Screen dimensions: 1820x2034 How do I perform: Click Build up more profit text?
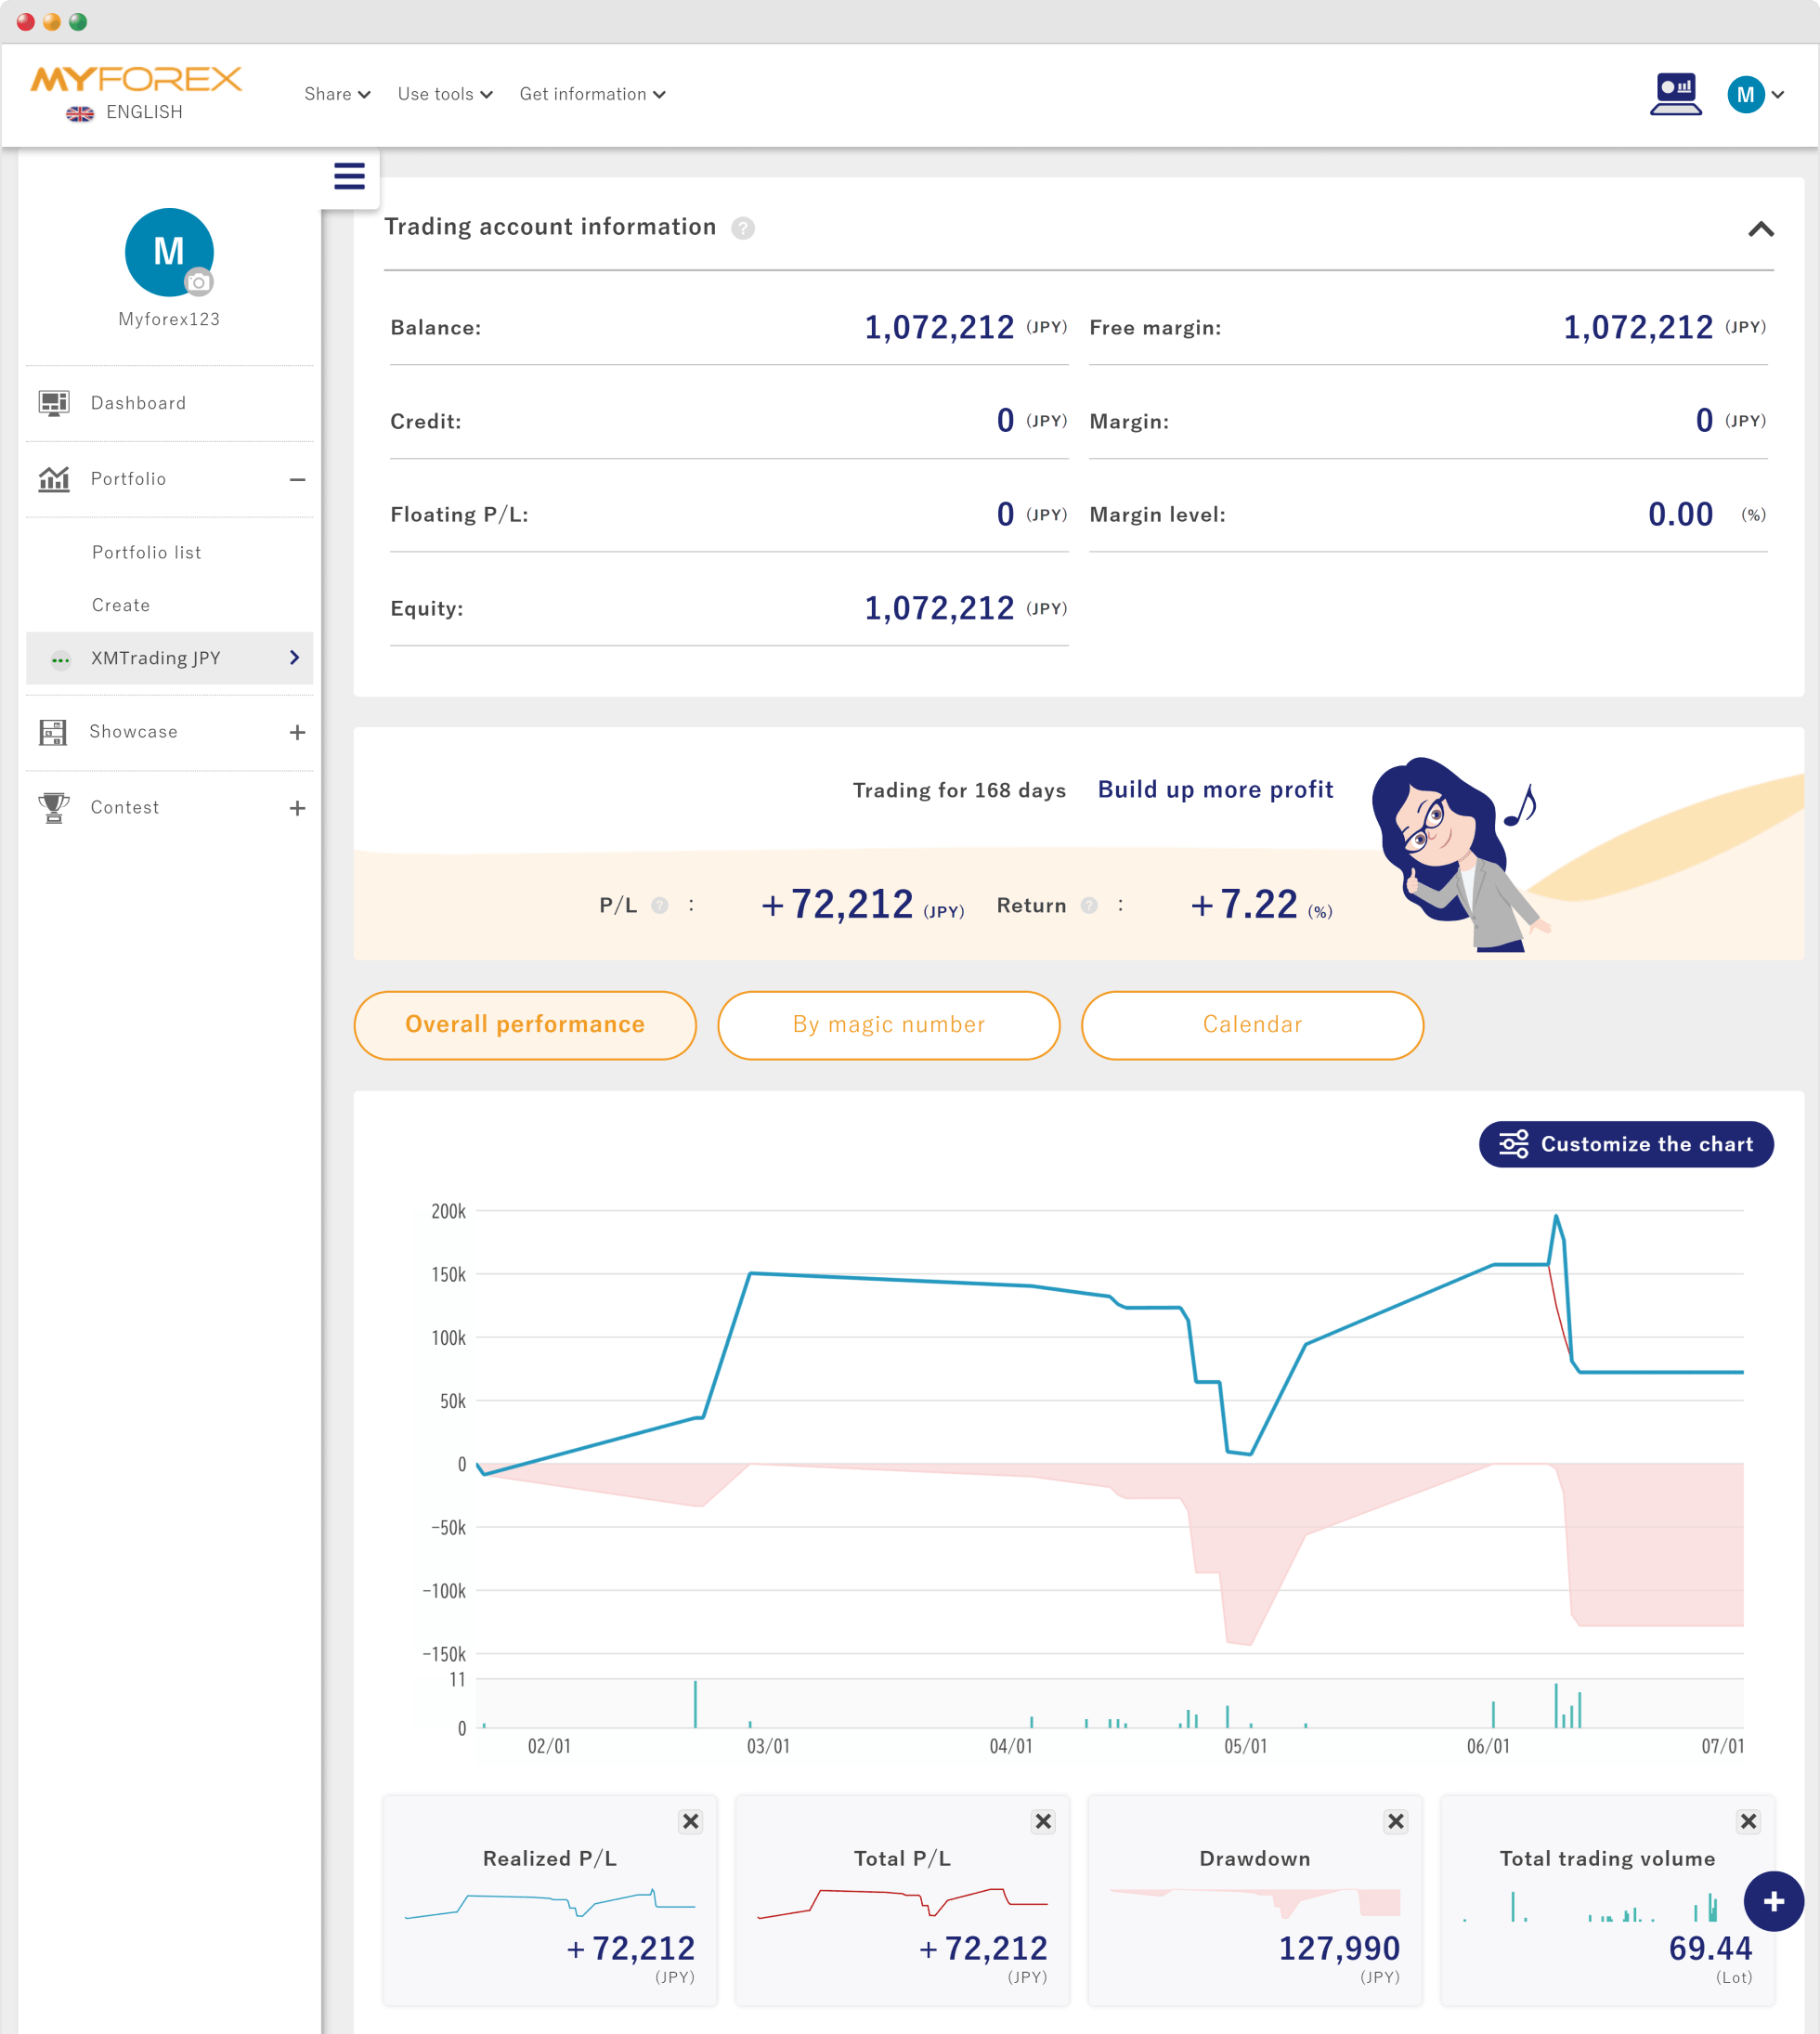click(x=1215, y=790)
